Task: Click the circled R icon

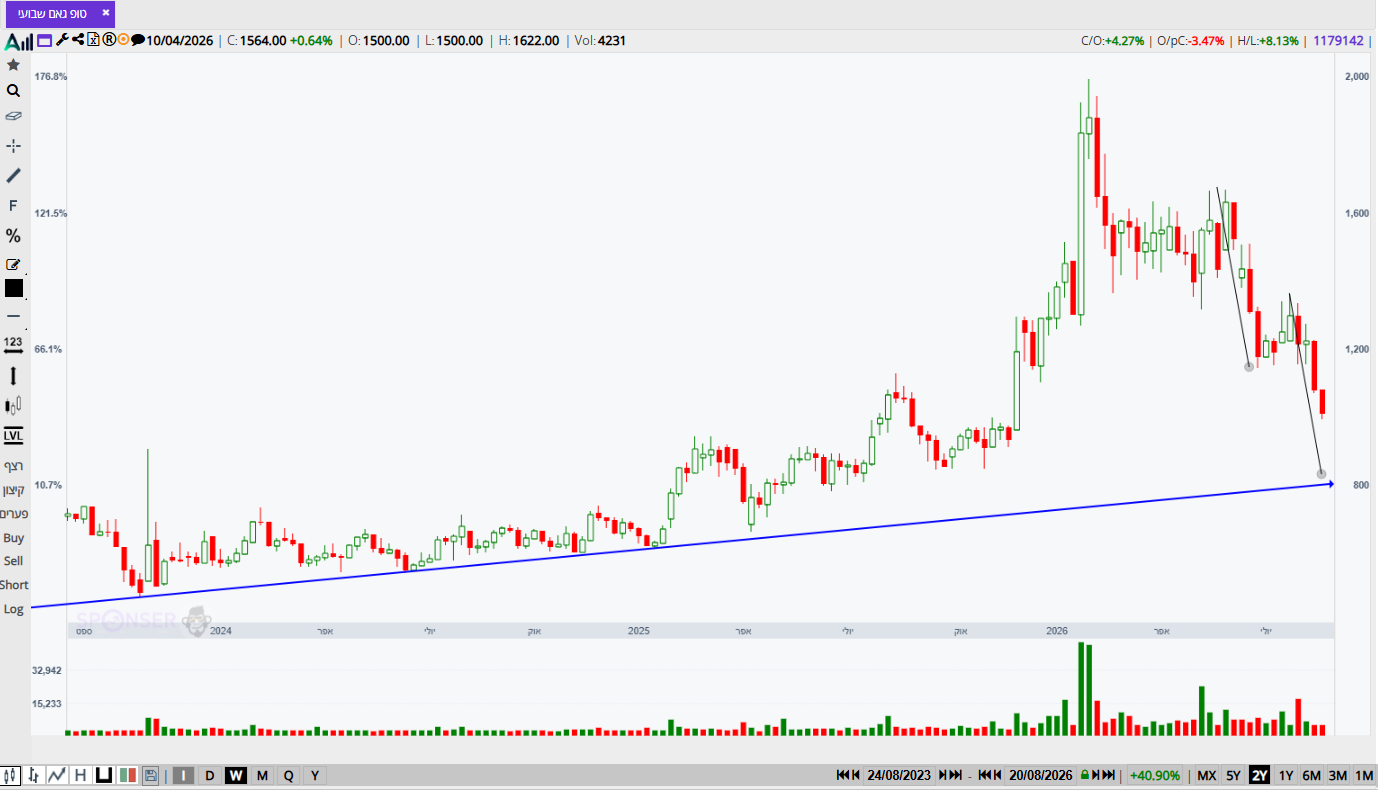Action: (109, 40)
